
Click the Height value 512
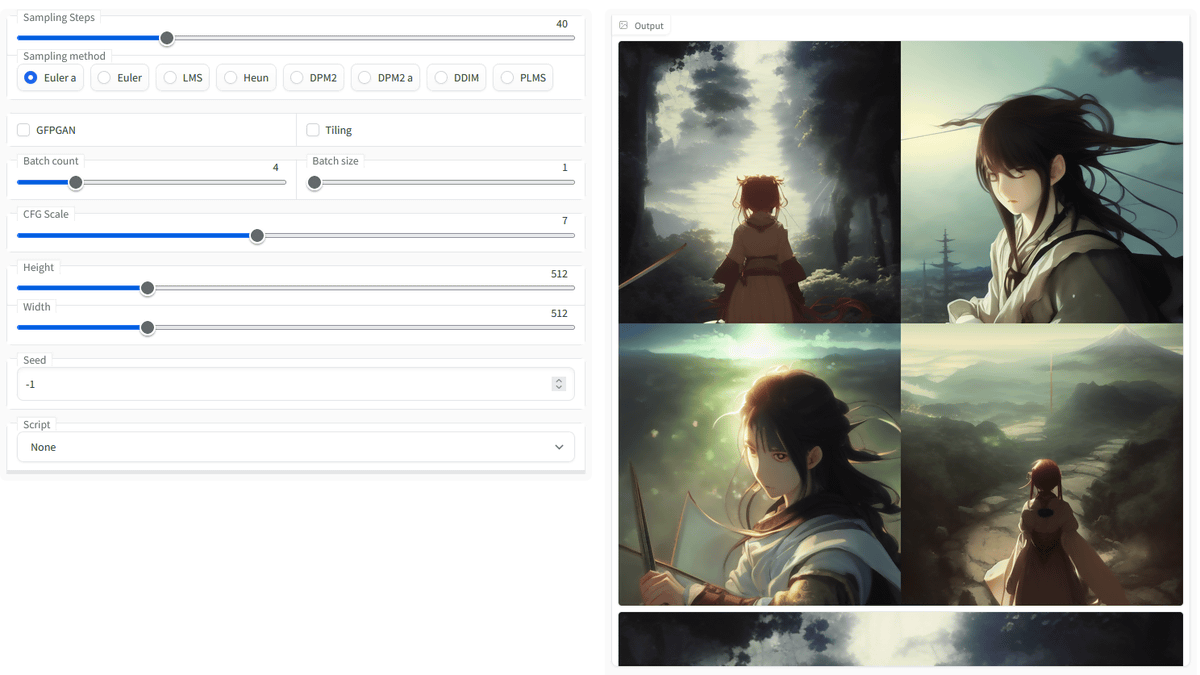(x=559, y=274)
